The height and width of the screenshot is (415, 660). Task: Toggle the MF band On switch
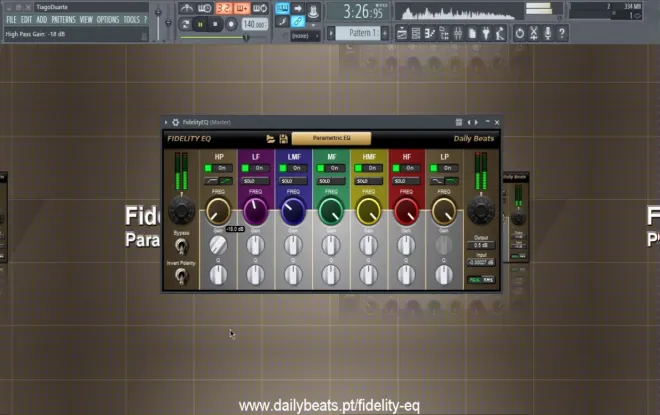331,168
